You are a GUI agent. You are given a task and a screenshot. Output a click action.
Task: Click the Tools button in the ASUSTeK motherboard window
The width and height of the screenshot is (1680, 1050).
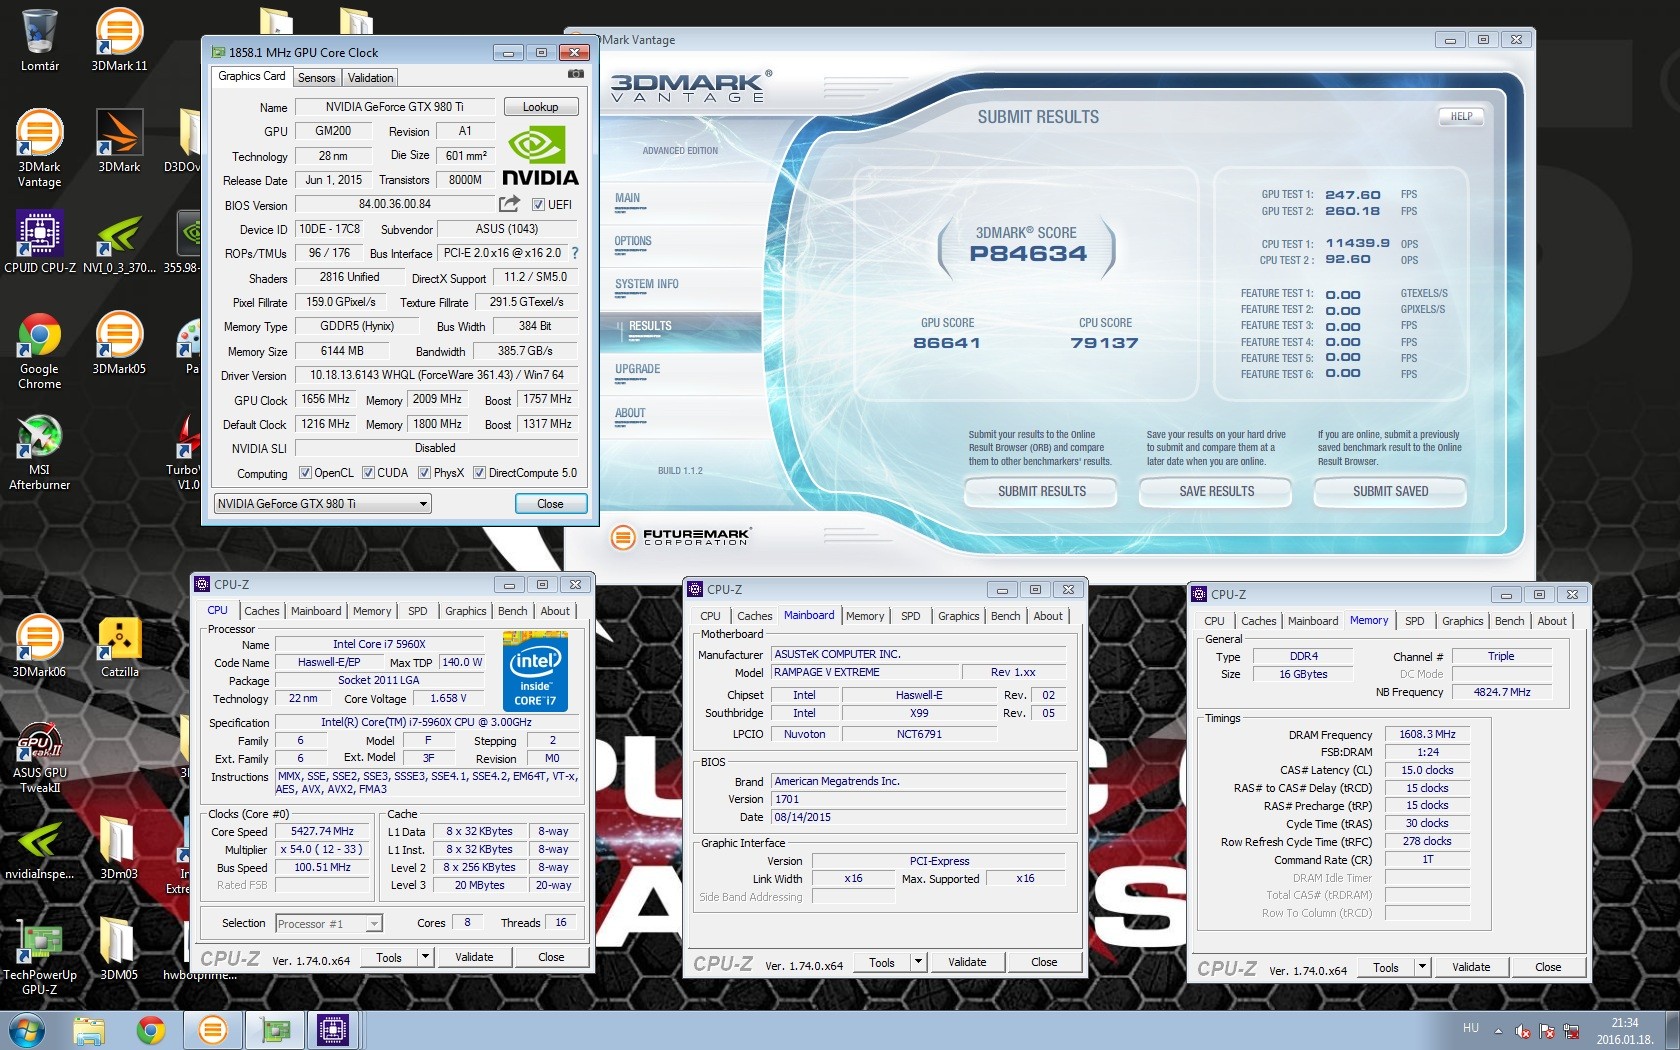tap(882, 963)
